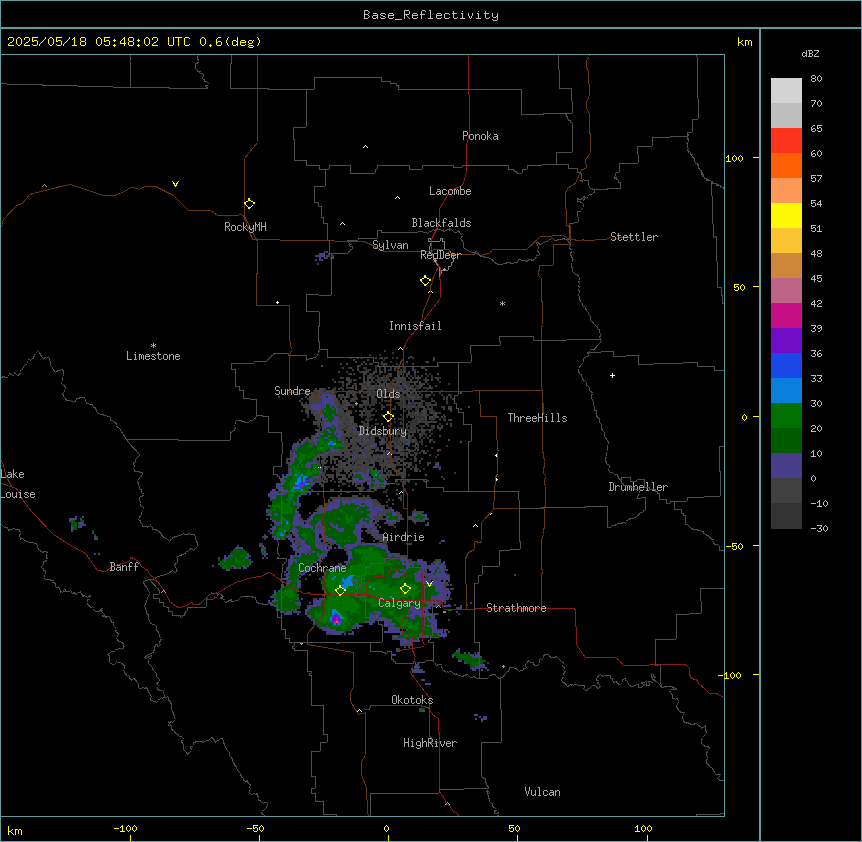Click the yellow diamond marker near RockyMH

click(x=249, y=204)
